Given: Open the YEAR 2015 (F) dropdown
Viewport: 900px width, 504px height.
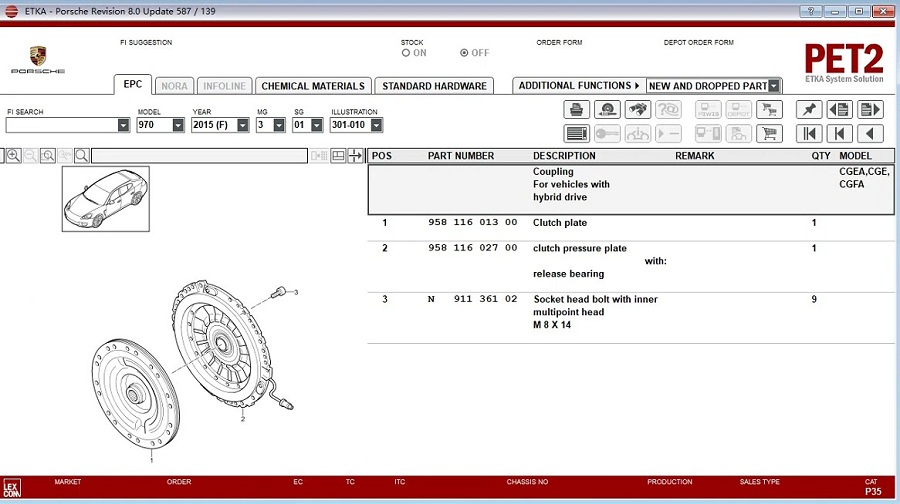Looking at the screenshot, I should [x=243, y=125].
